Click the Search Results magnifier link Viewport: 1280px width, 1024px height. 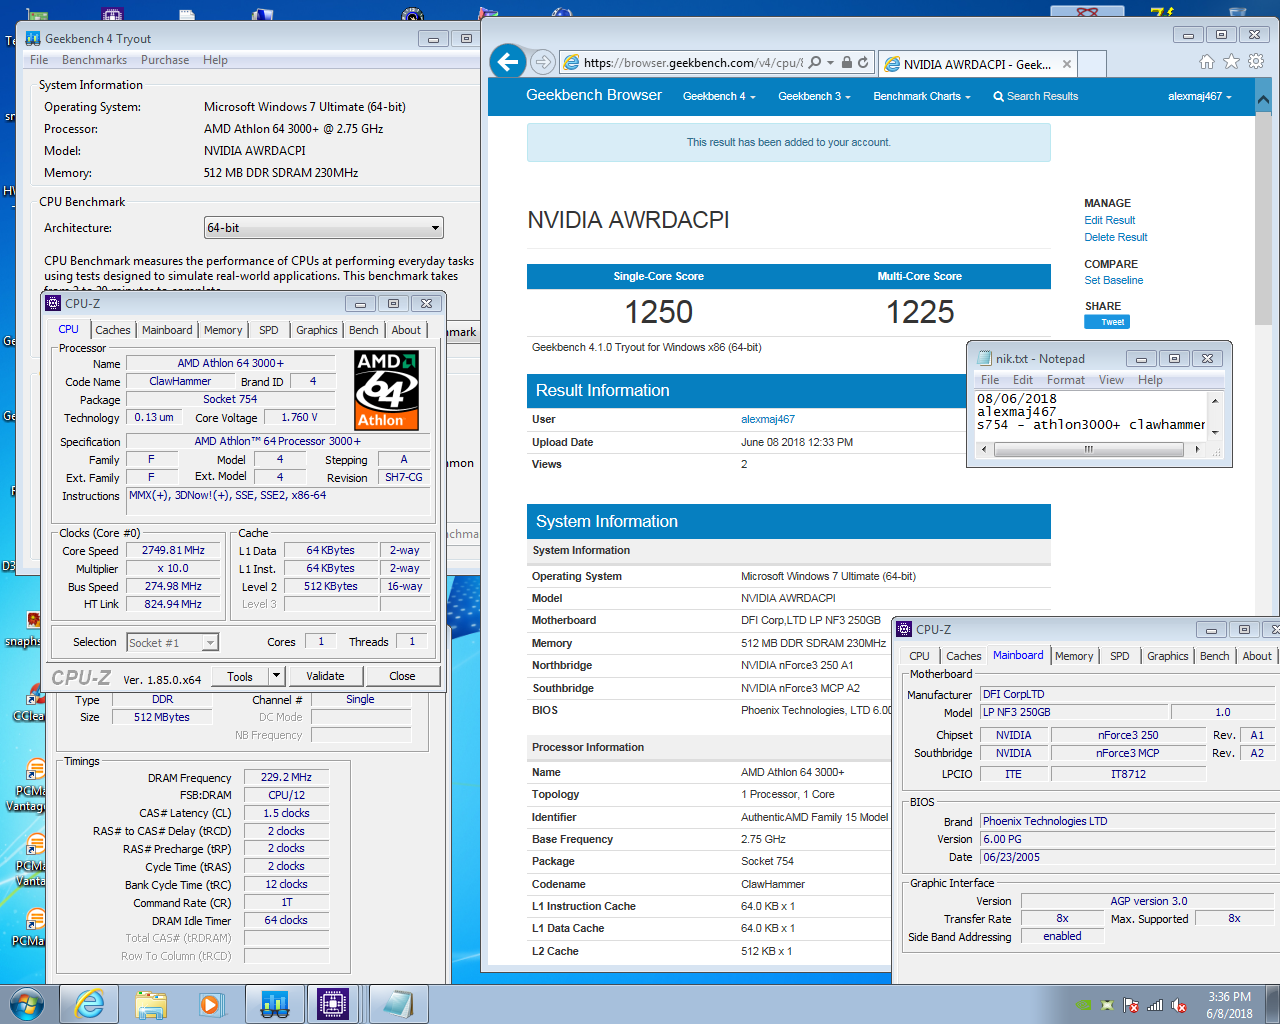[x=1035, y=97]
